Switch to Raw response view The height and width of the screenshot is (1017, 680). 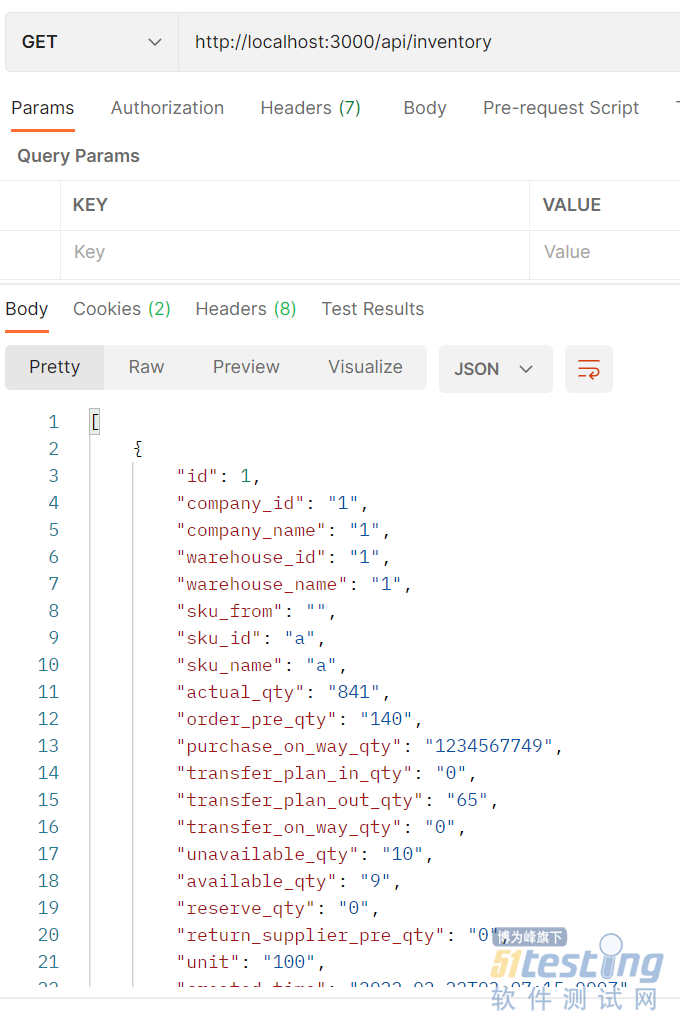[x=146, y=367]
